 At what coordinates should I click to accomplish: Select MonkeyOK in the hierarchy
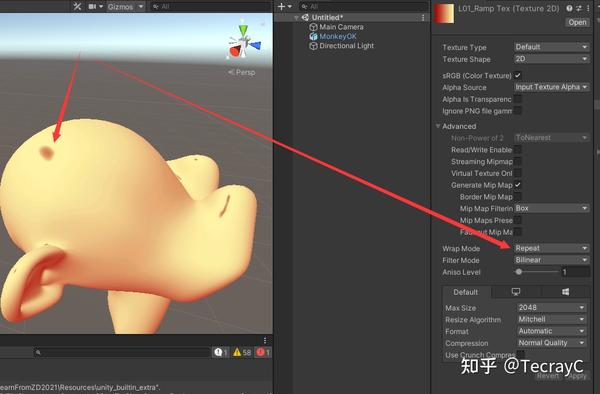click(x=338, y=36)
